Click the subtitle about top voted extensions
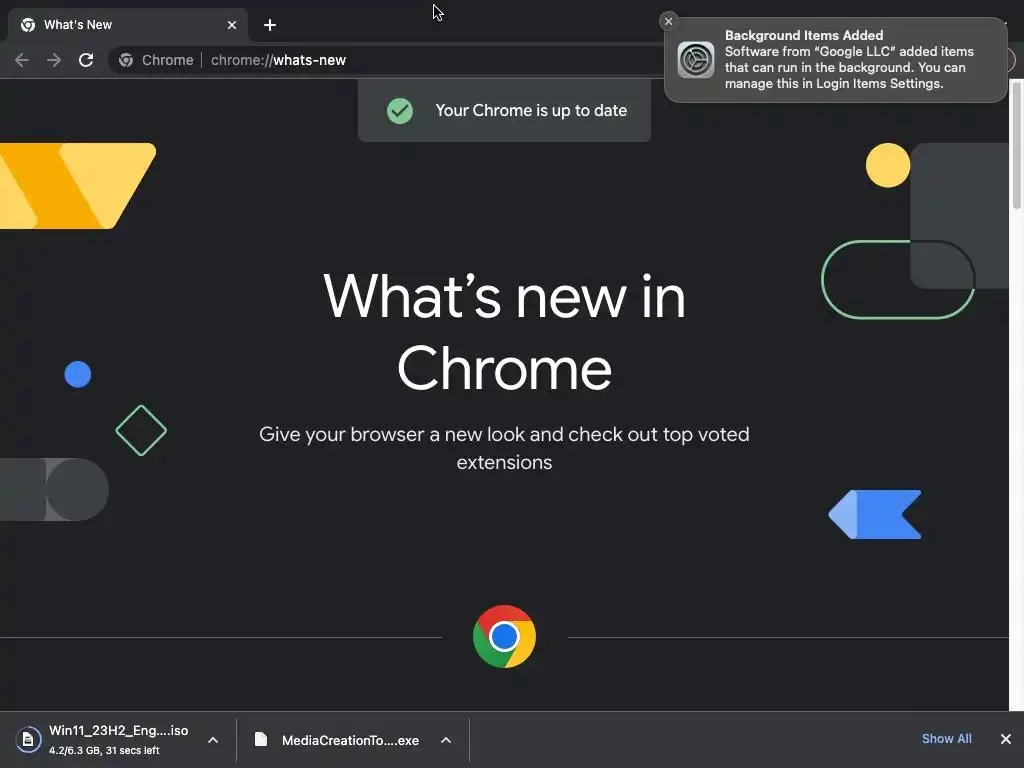Viewport: 1024px width, 768px height. pyautogui.click(x=504, y=448)
